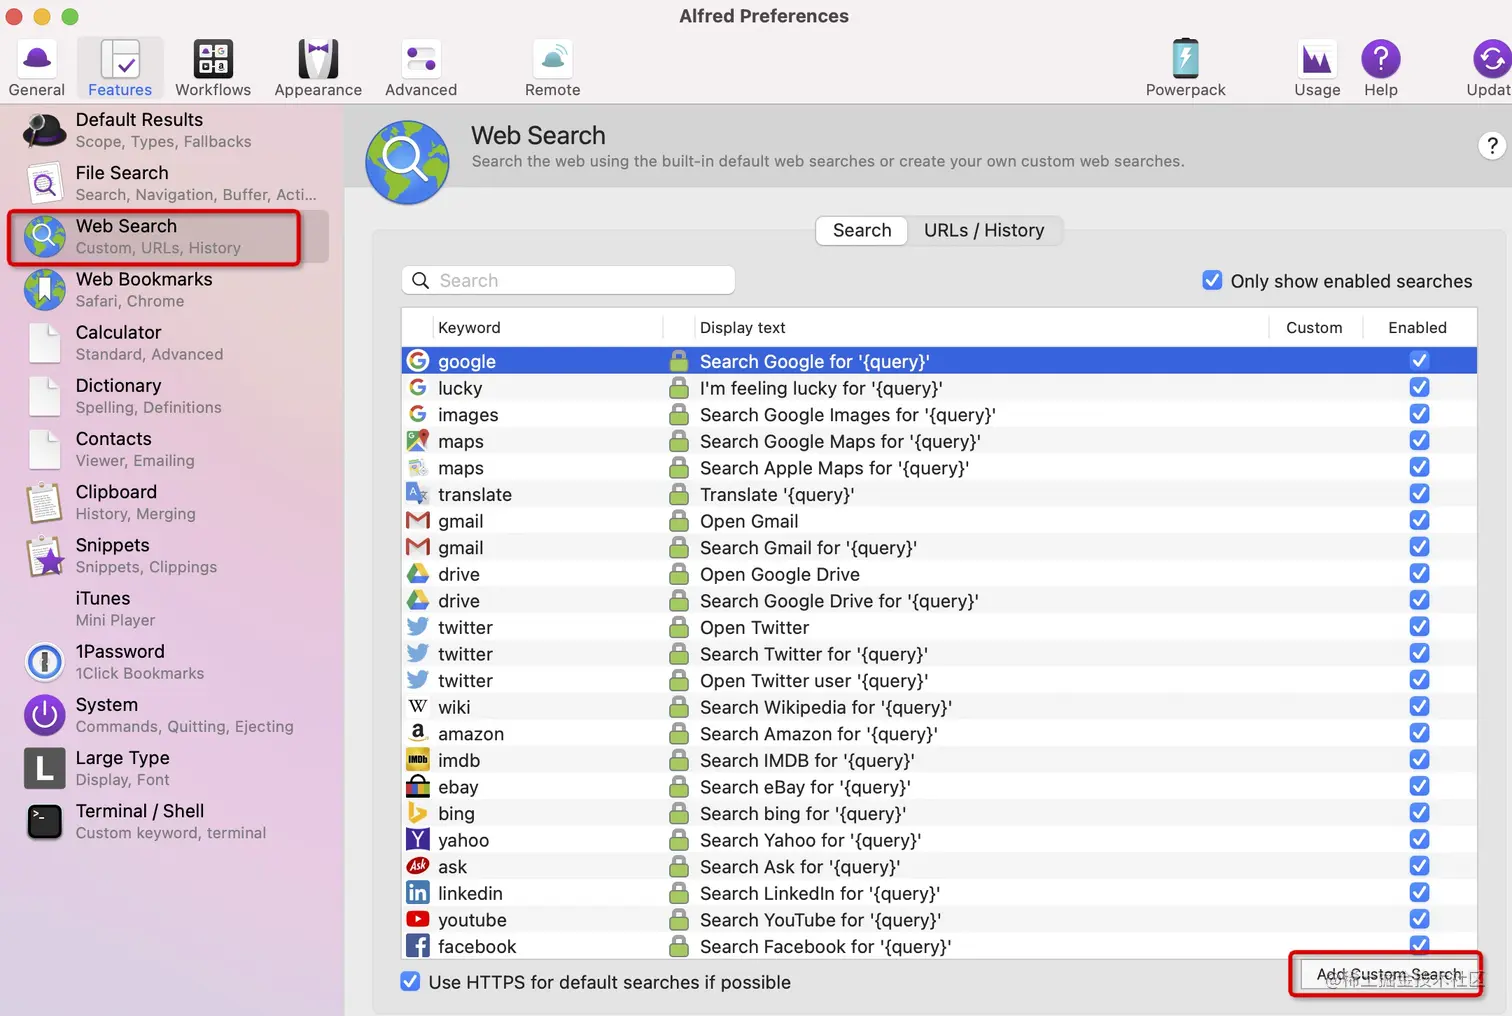This screenshot has height=1016, width=1512.
Task: Click the Wikipedia W icon
Action: click(418, 706)
